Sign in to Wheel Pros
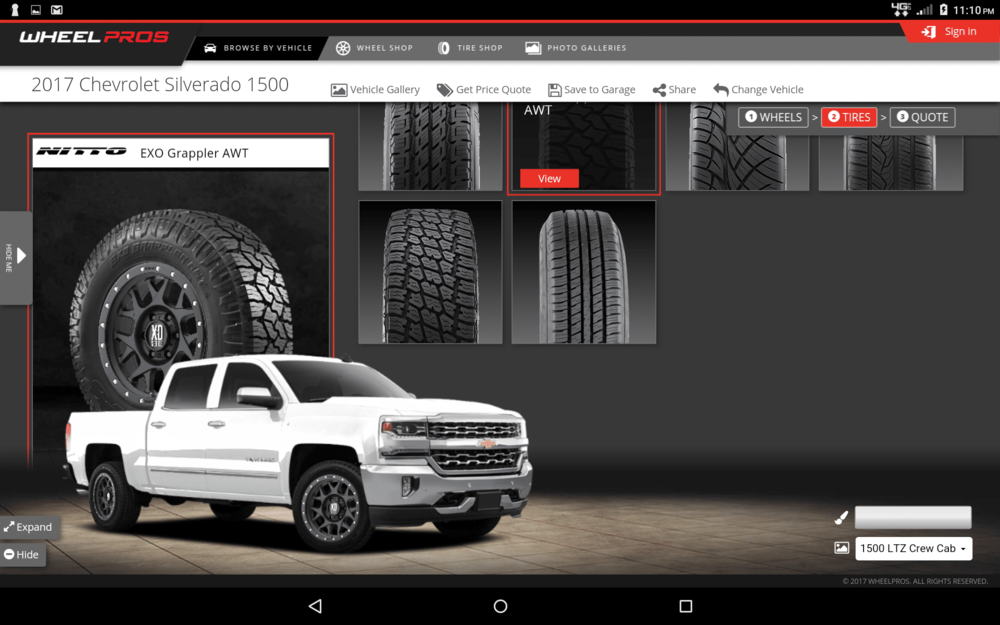The width and height of the screenshot is (1000, 625). pos(951,30)
